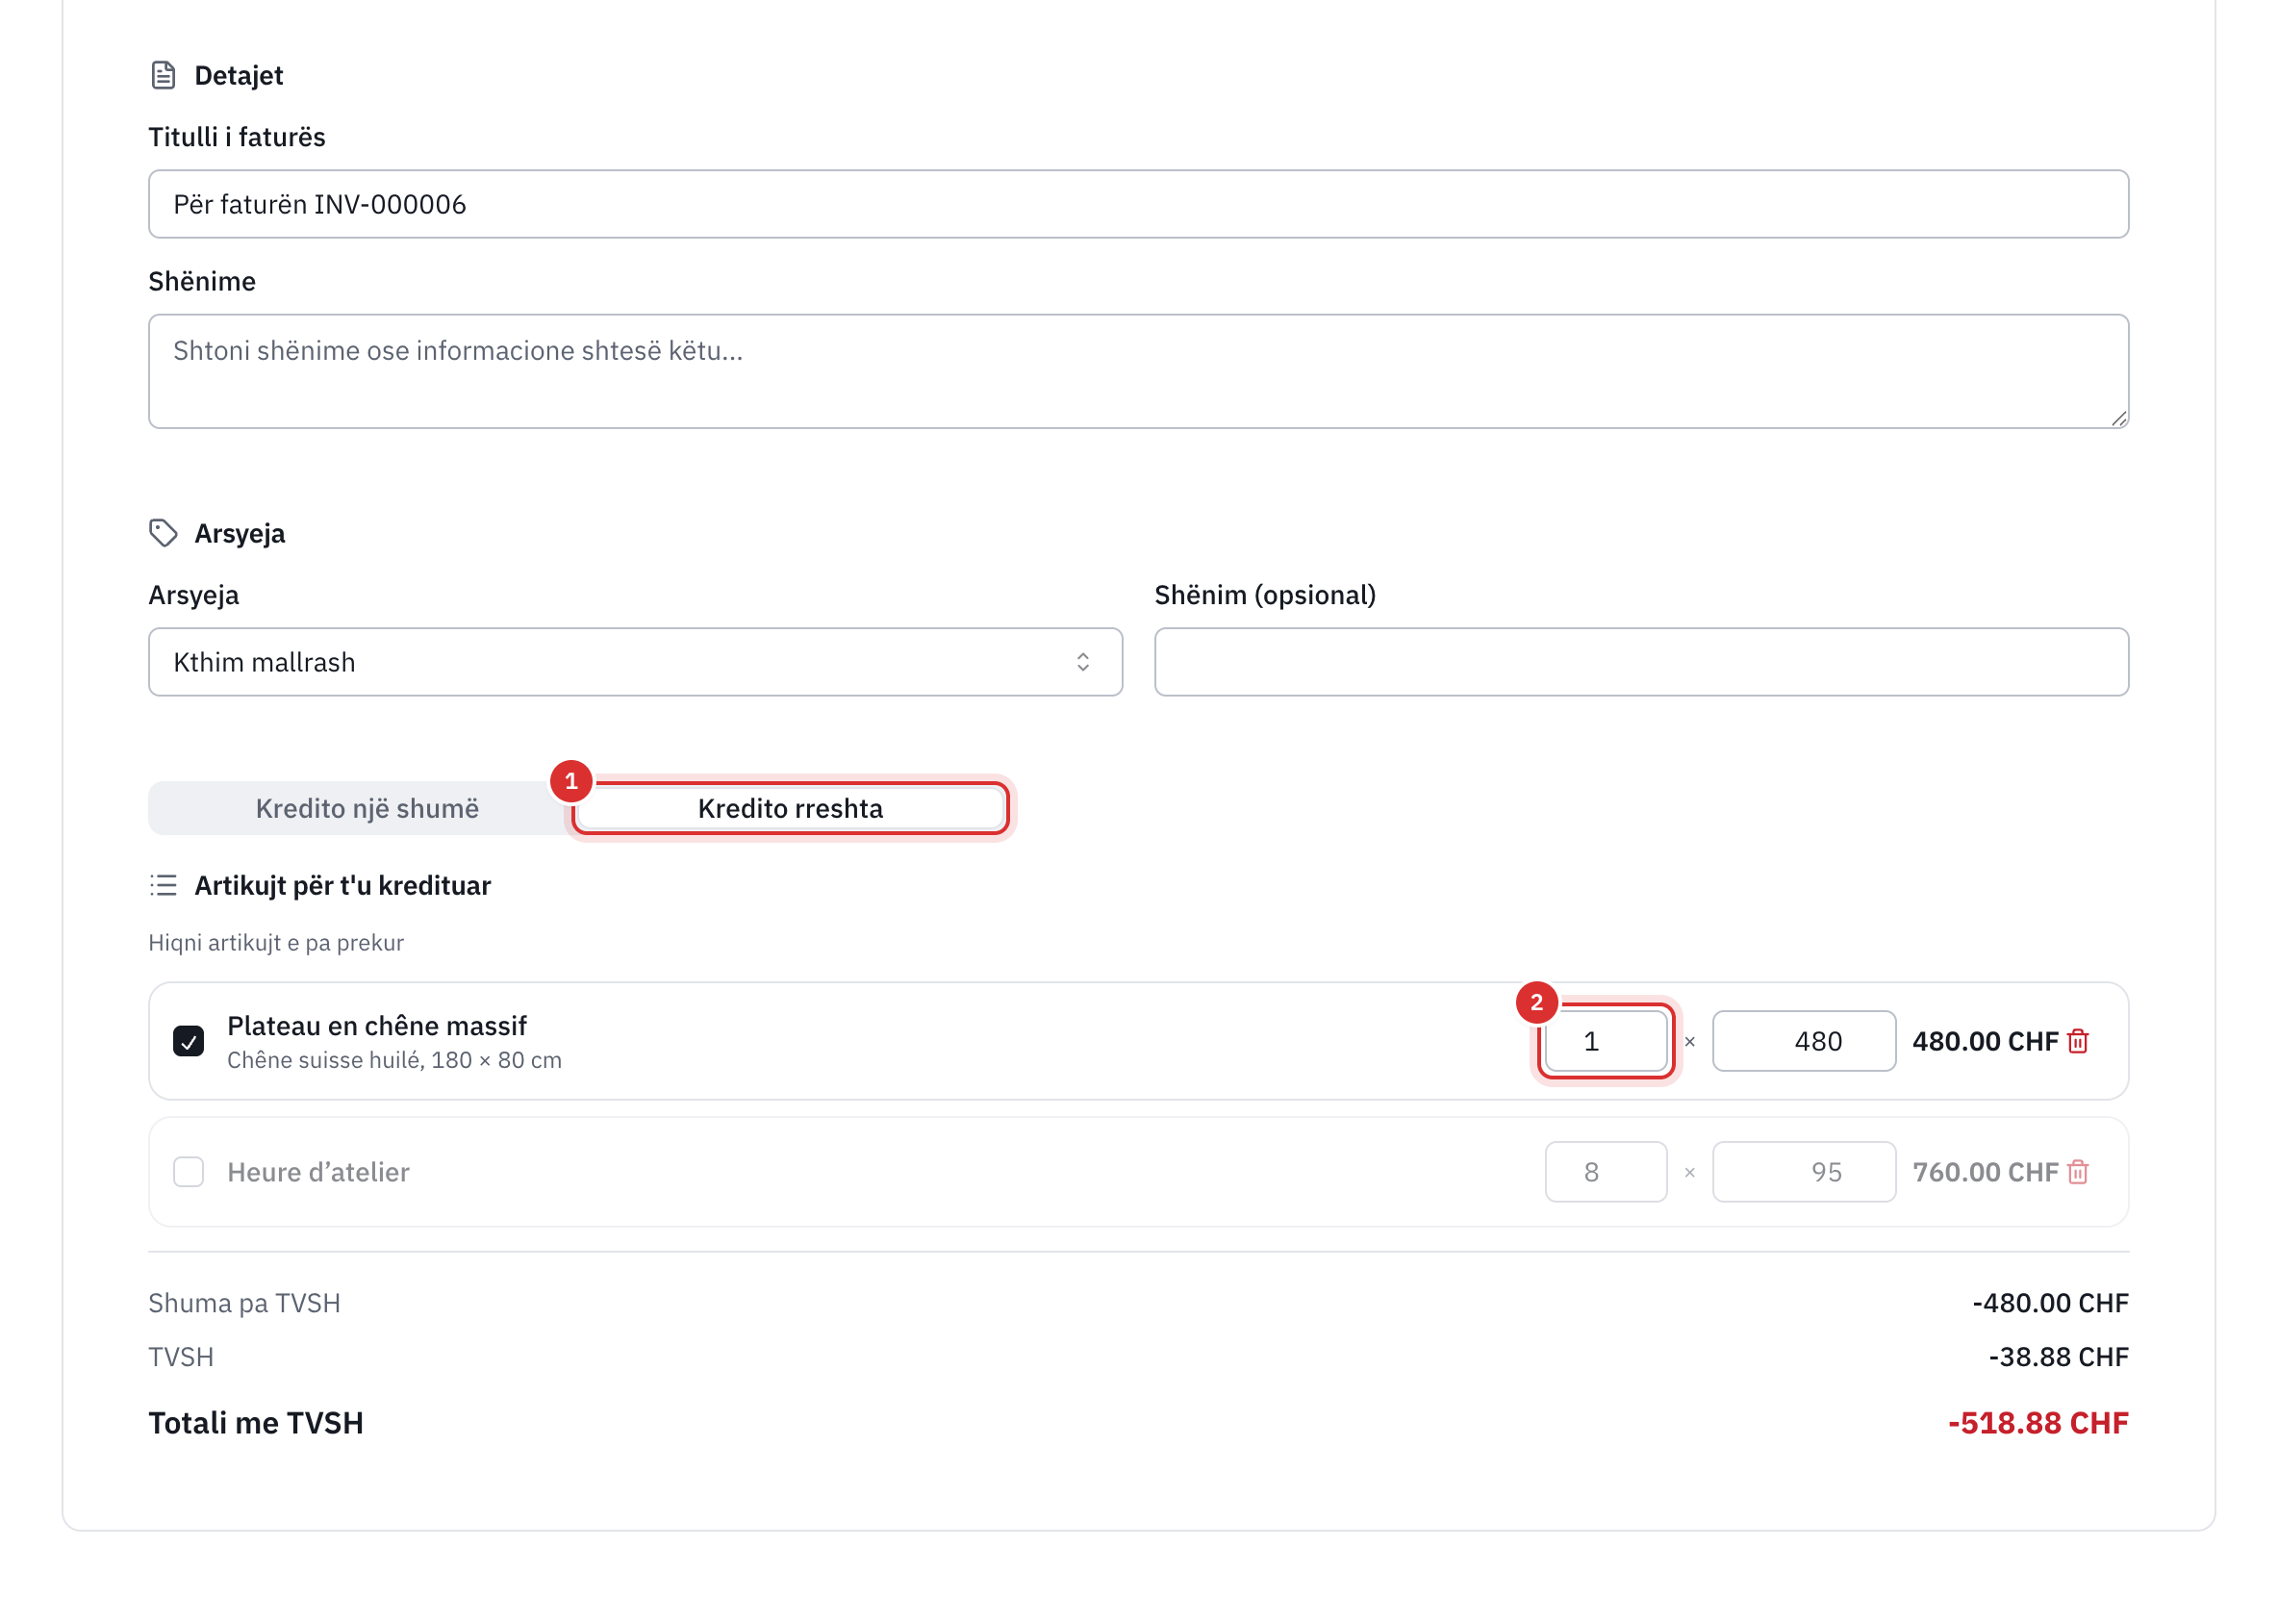Click the Chêne suisse huilé description text
Screen dimensions: 2278x1624
(x=394, y=1060)
